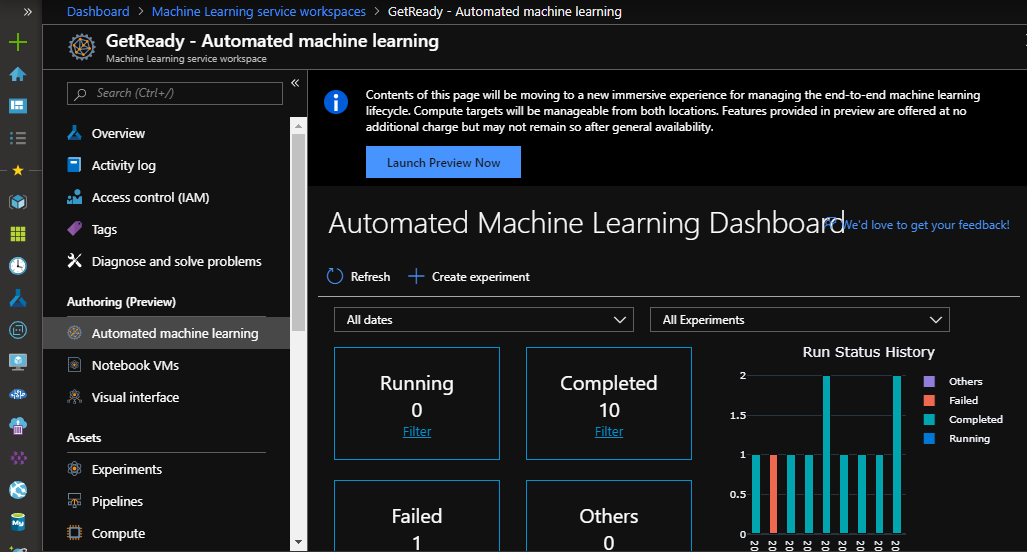Click the purple dots cluster icon
This screenshot has width=1027, height=552.
pyautogui.click(x=18, y=458)
